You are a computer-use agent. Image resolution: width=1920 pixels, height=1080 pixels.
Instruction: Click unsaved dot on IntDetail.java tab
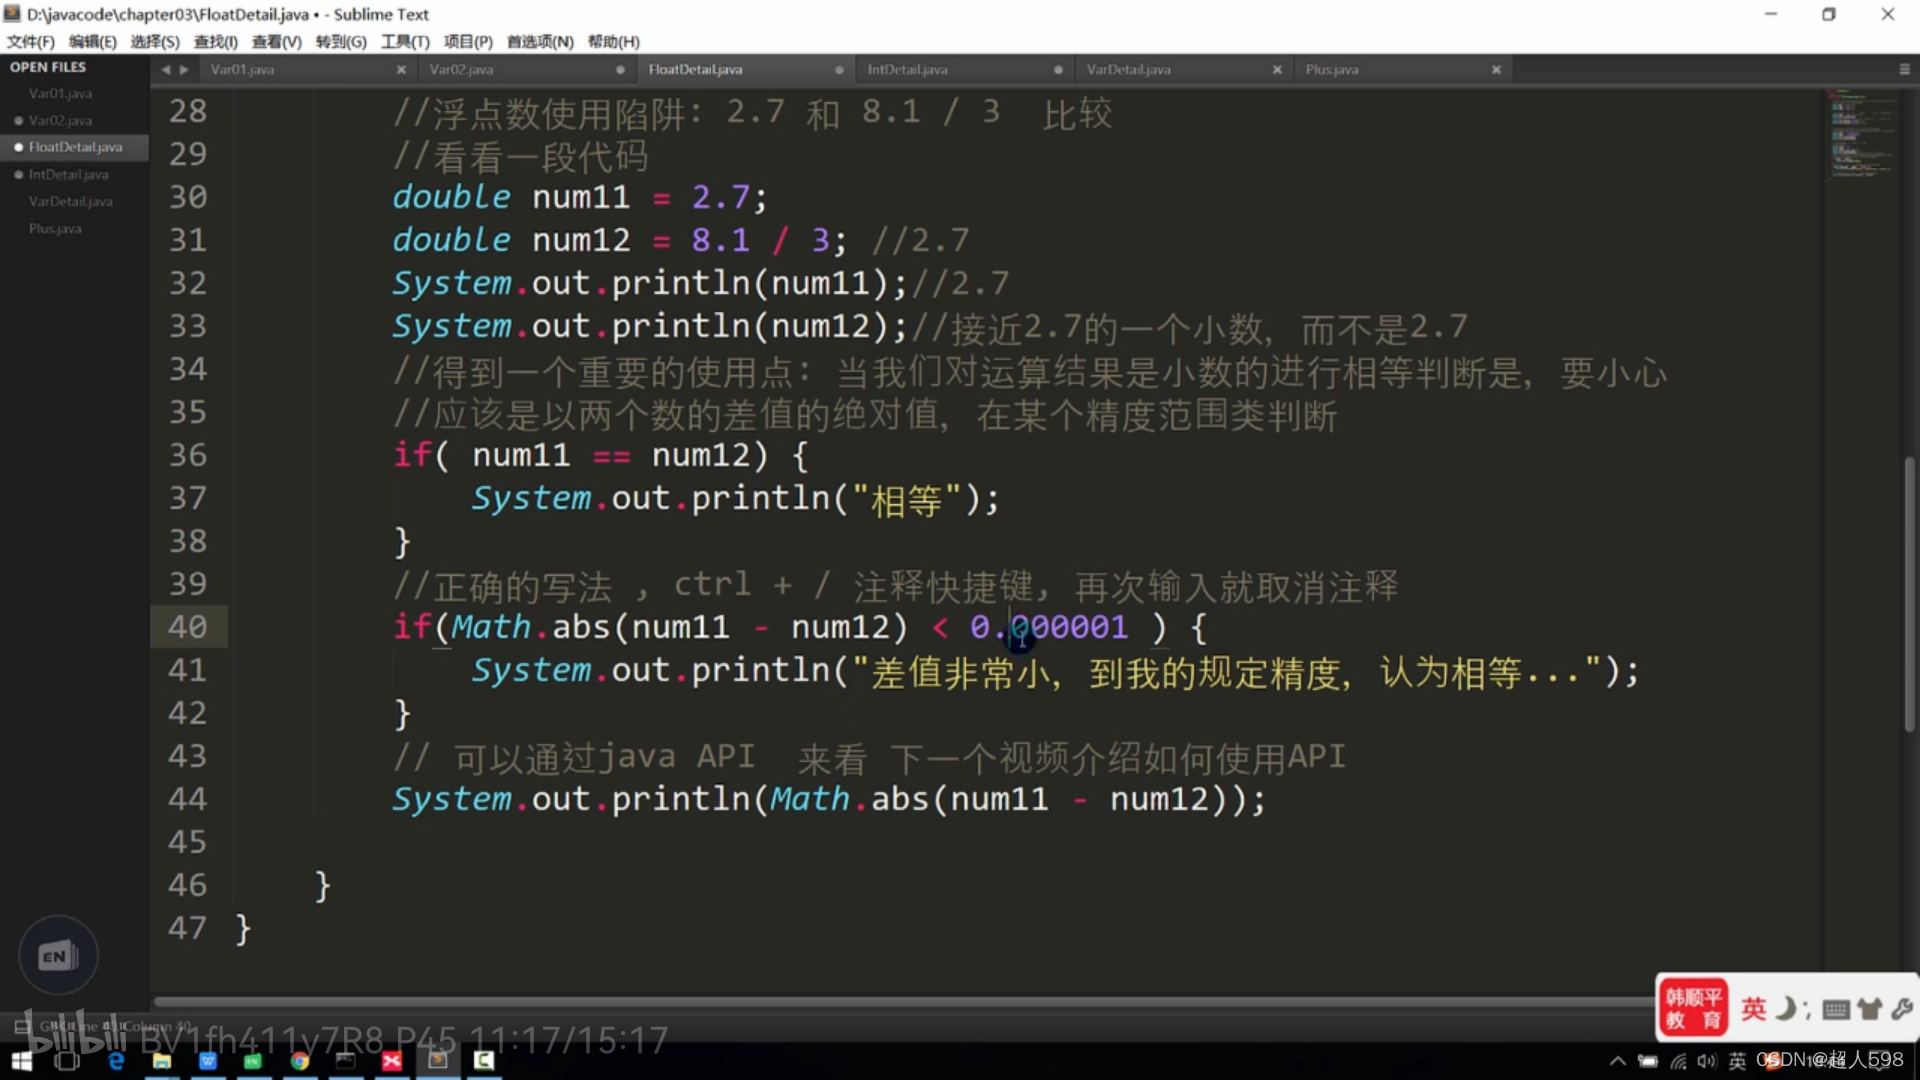(x=1058, y=70)
